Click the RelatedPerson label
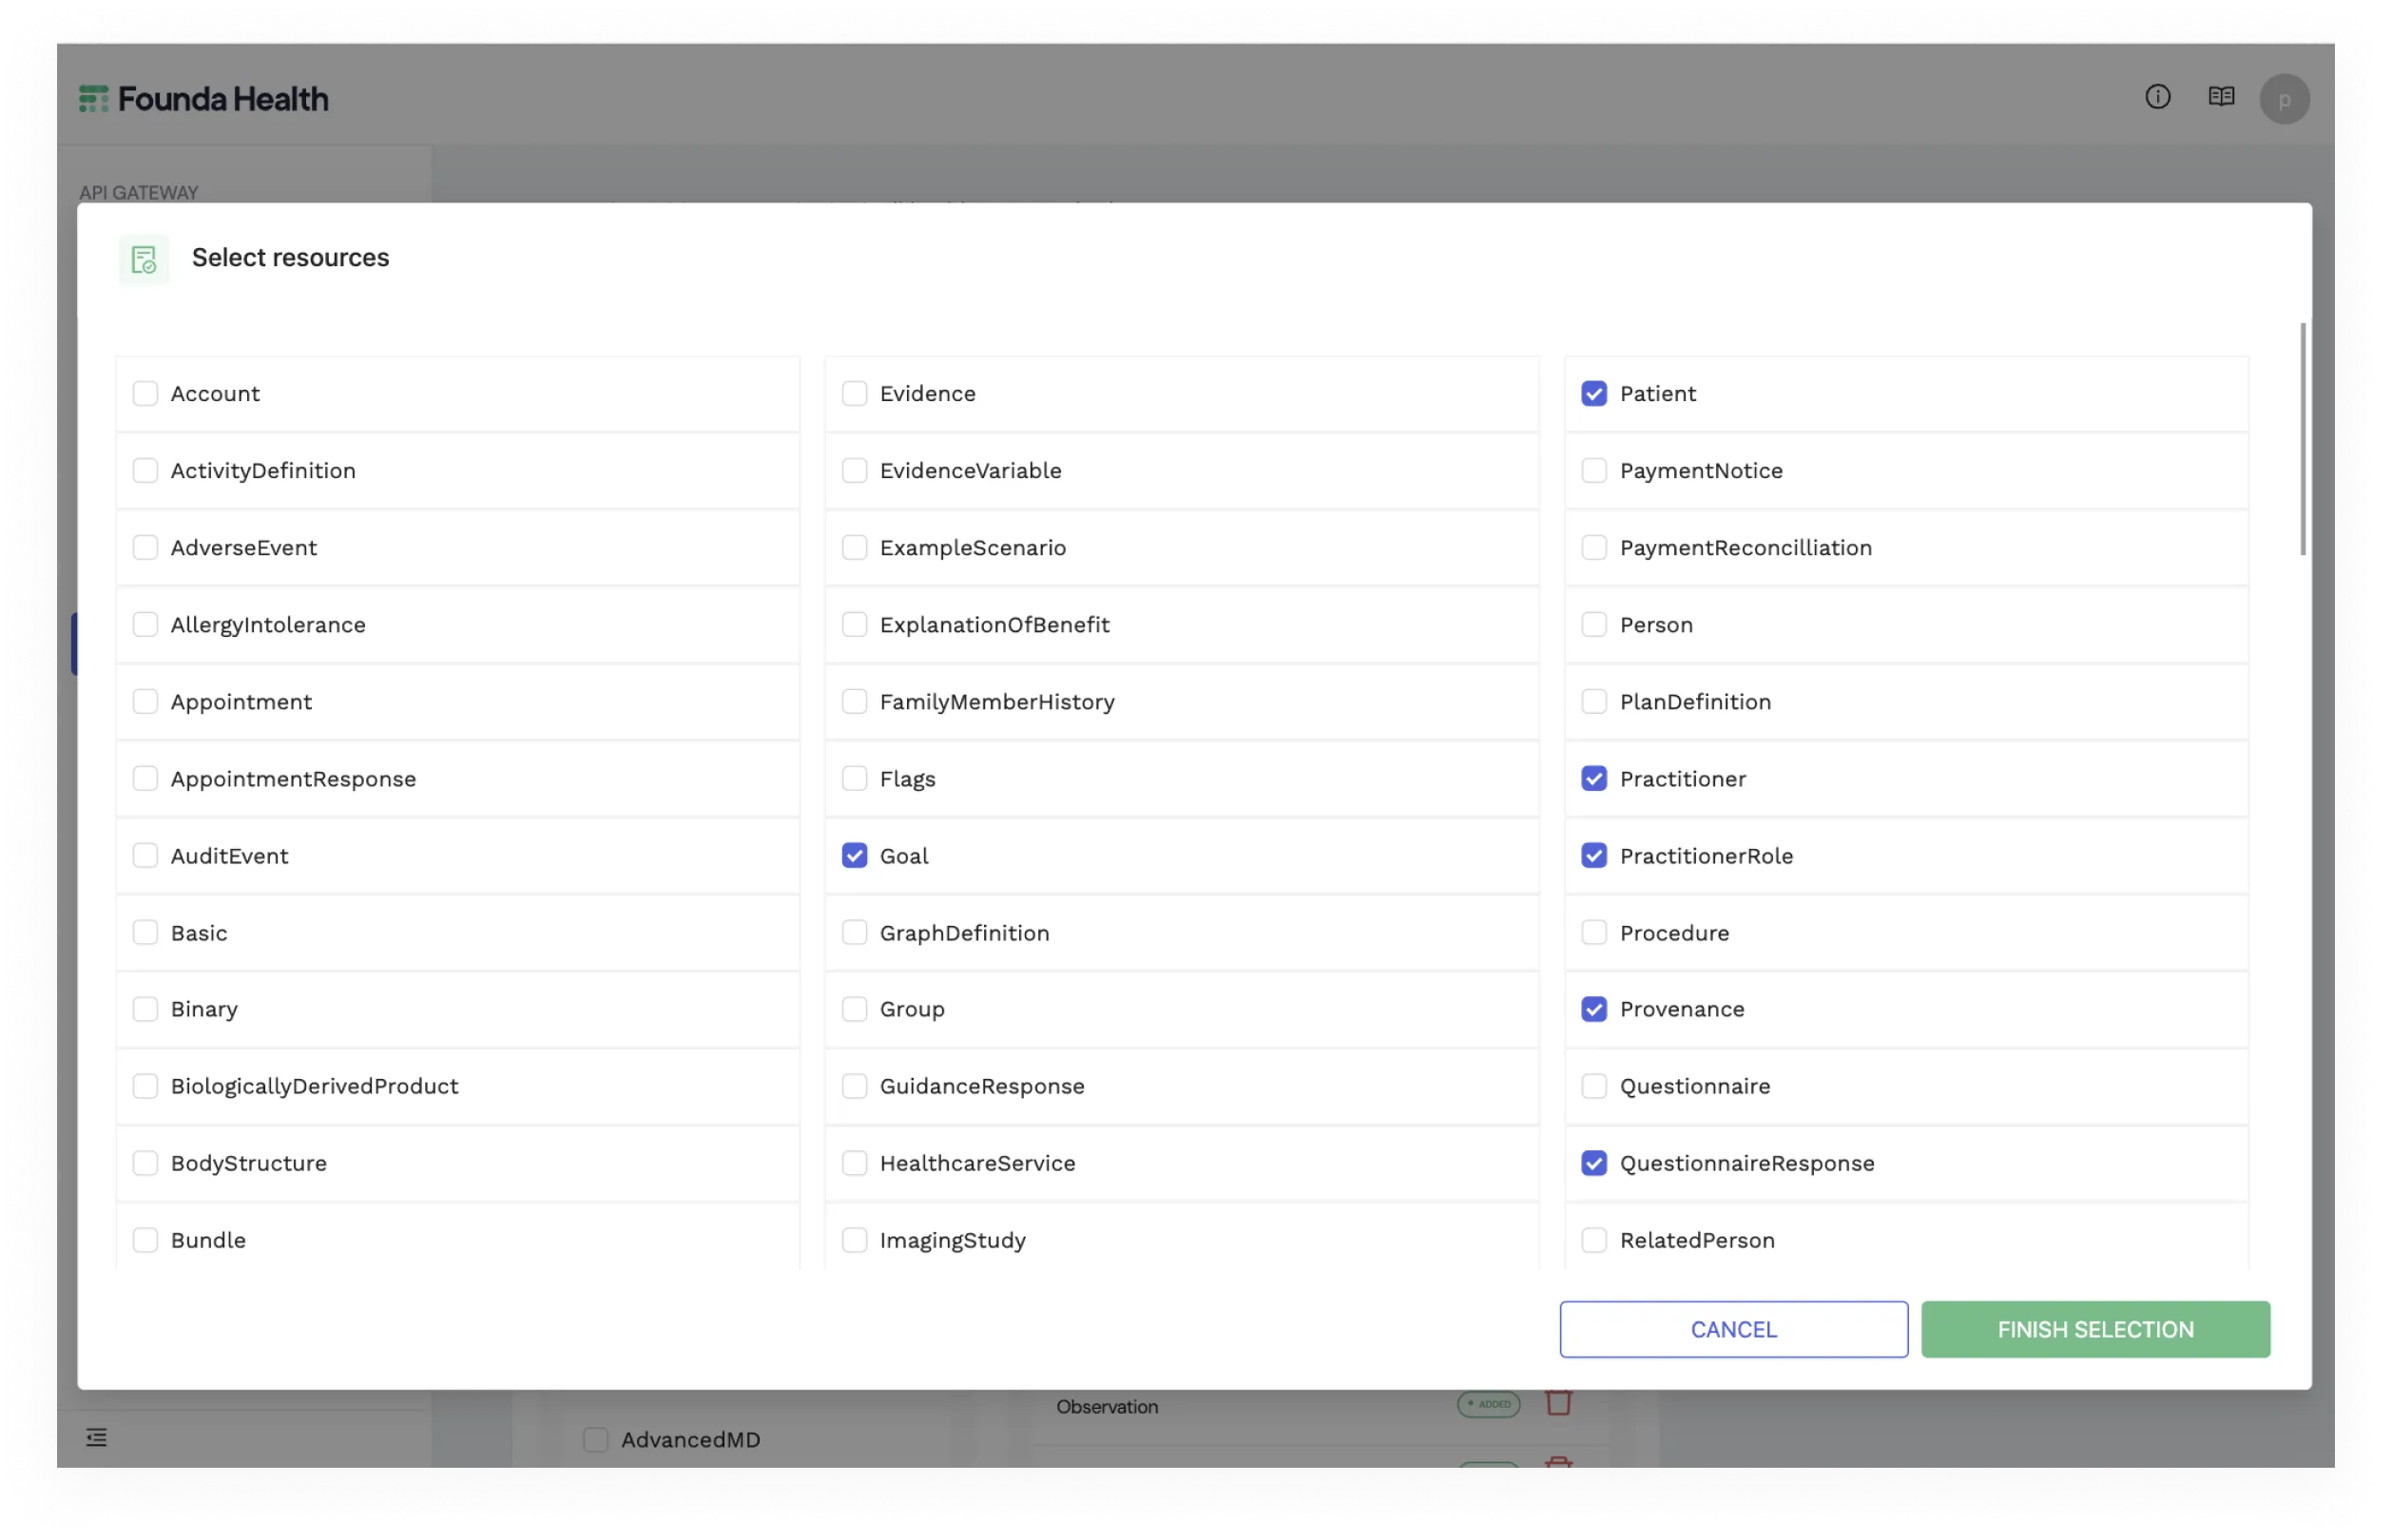Screen dimensions: 2392x1540 1696,1239
